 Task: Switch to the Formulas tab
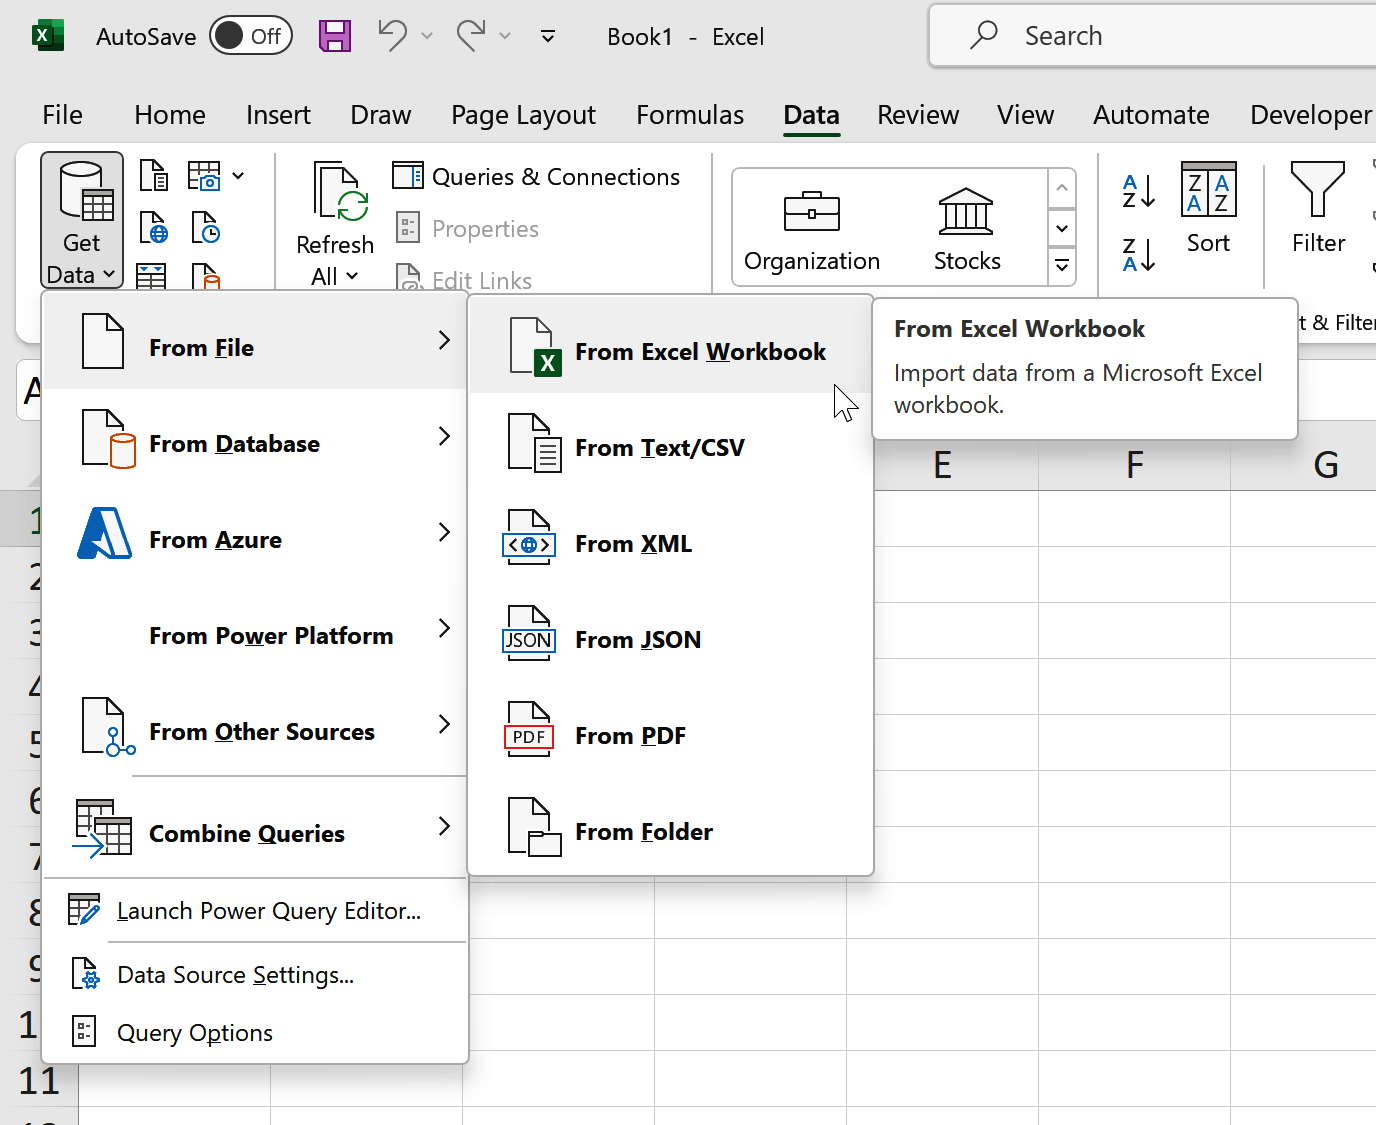(x=690, y=115)
